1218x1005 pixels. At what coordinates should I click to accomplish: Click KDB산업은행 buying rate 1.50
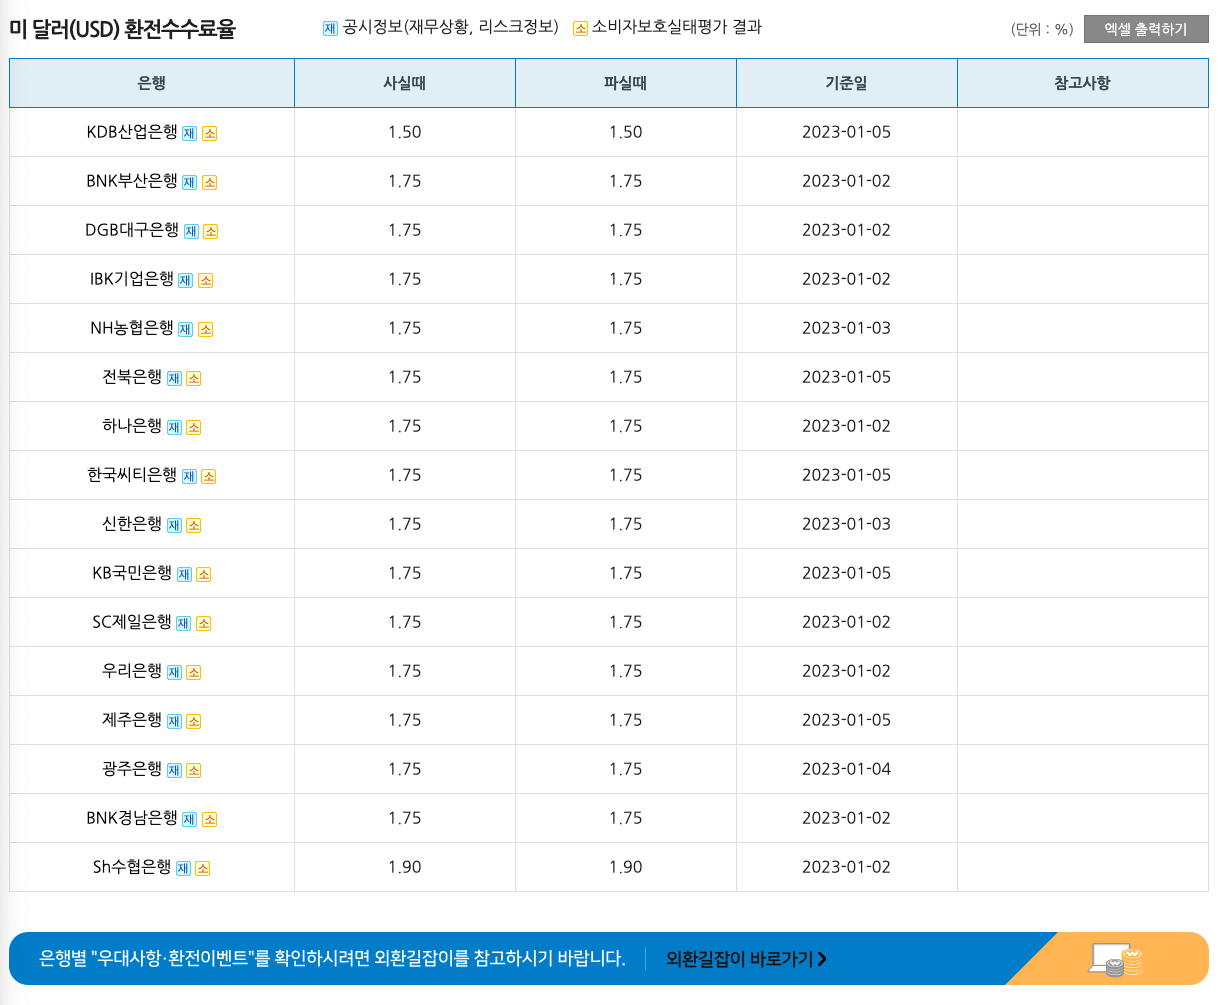pyautogui.click(x=405, y=132)
